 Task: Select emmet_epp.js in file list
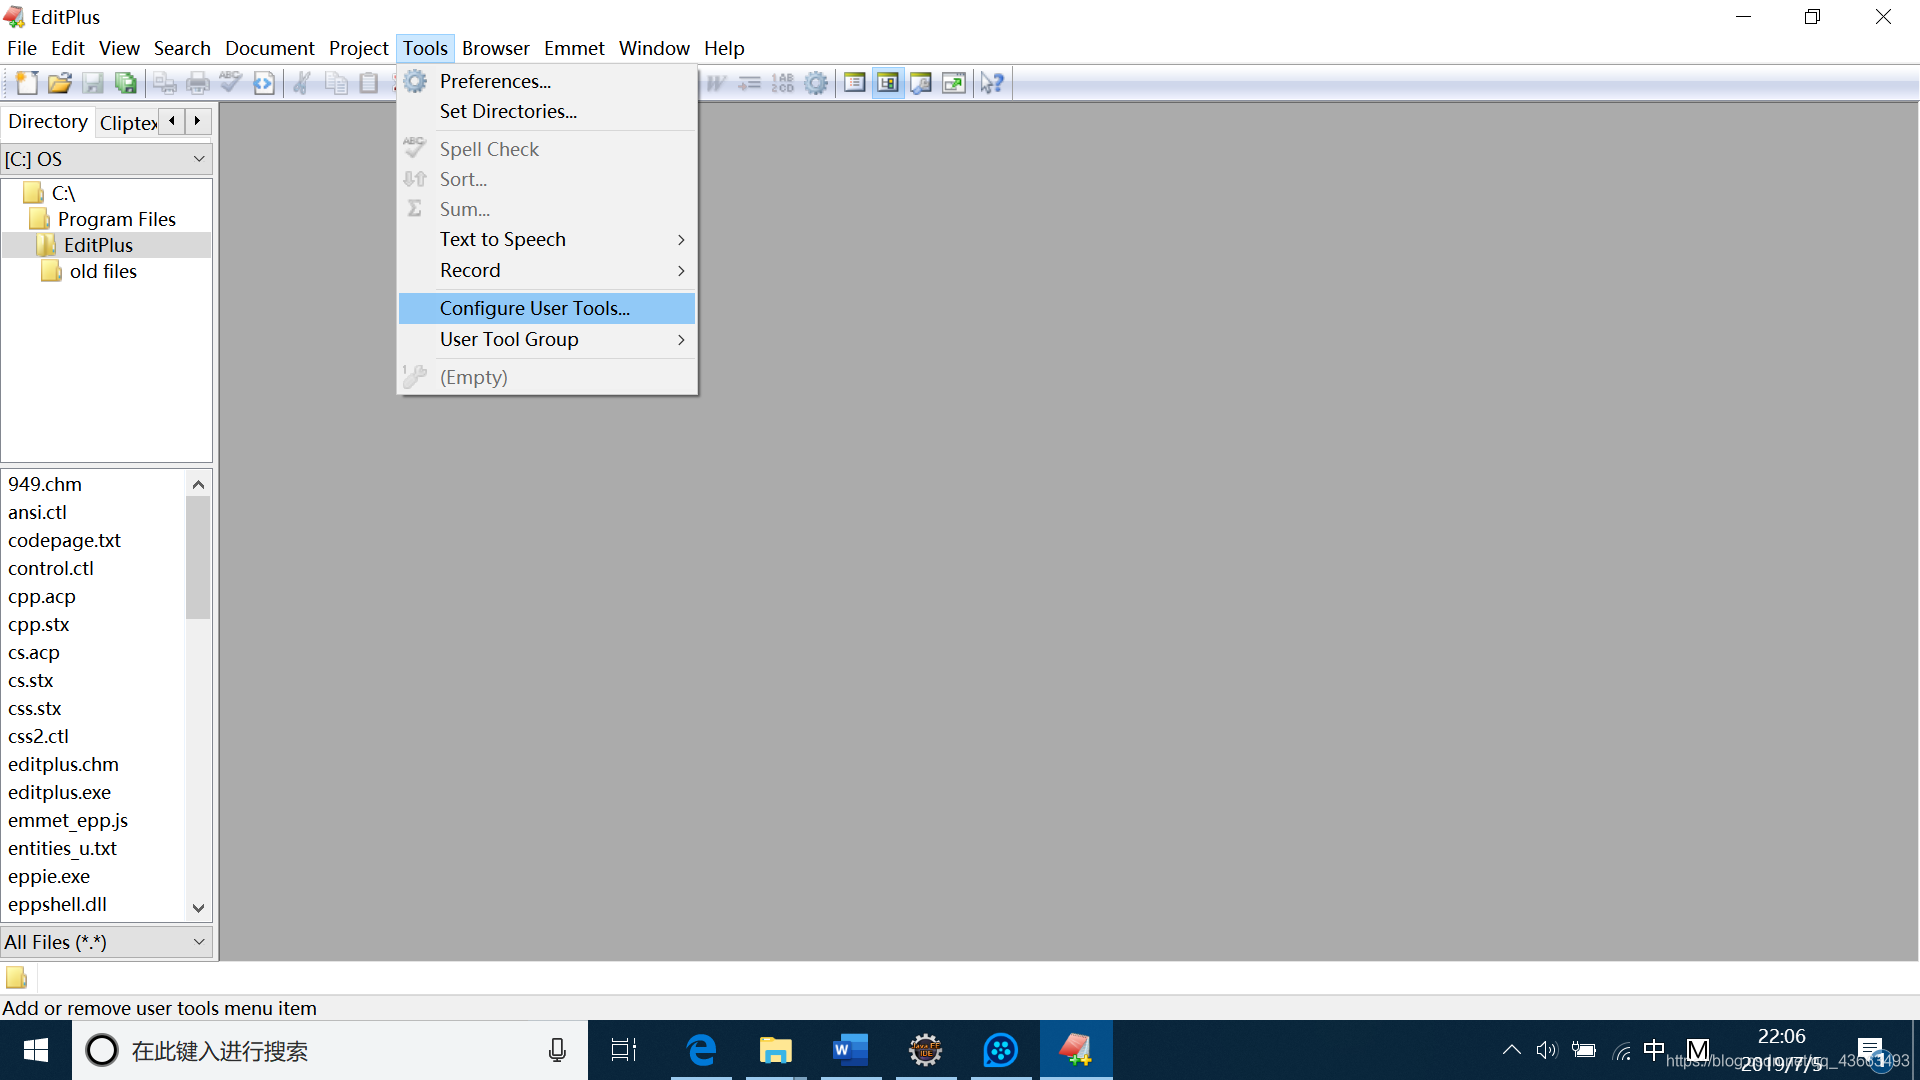click(x=68, y=820)
